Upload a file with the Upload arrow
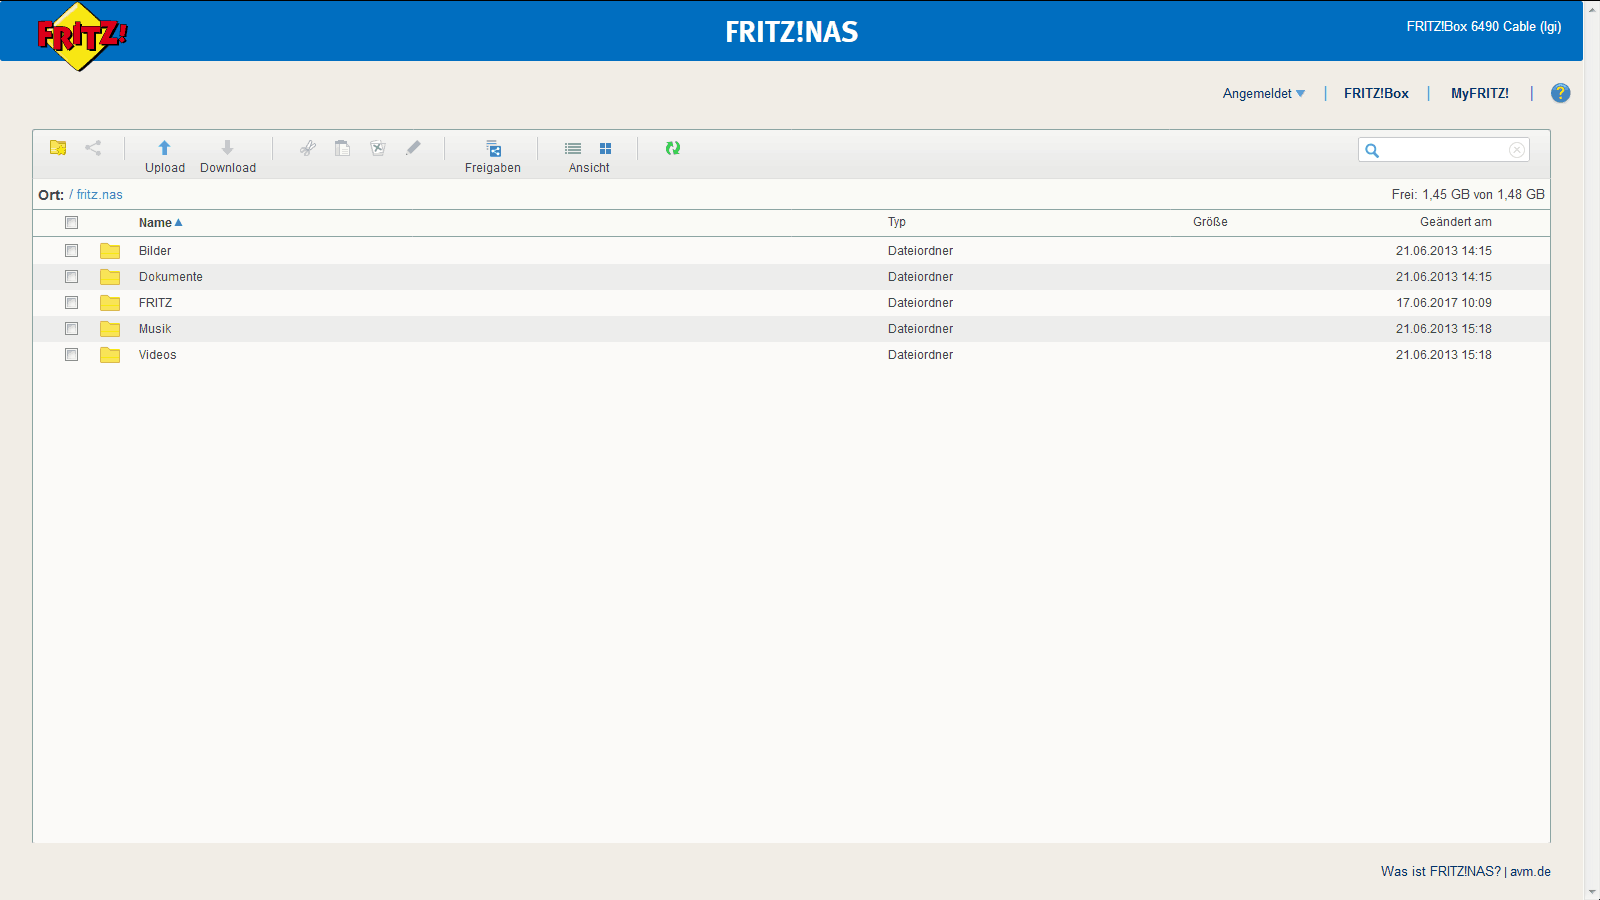Screen dimensions: 1600x900 pos(165,148)
